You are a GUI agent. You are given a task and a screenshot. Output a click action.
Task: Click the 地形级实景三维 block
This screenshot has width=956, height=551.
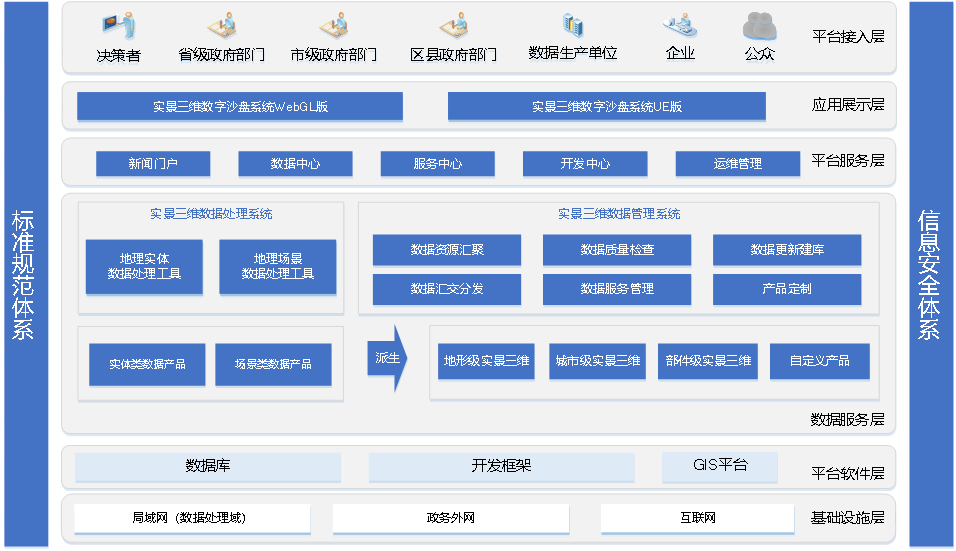(486, 361)
